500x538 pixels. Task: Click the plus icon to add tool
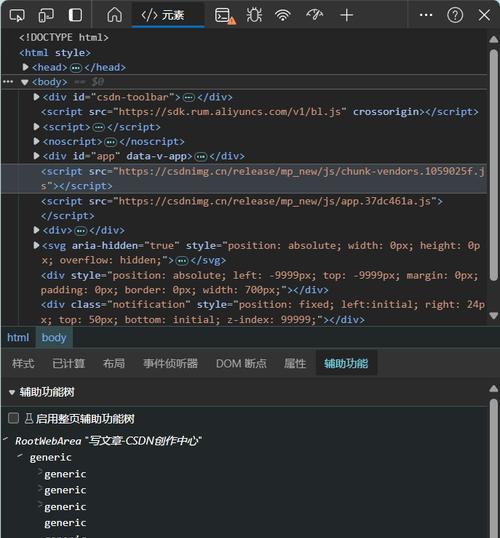(347, 15)
